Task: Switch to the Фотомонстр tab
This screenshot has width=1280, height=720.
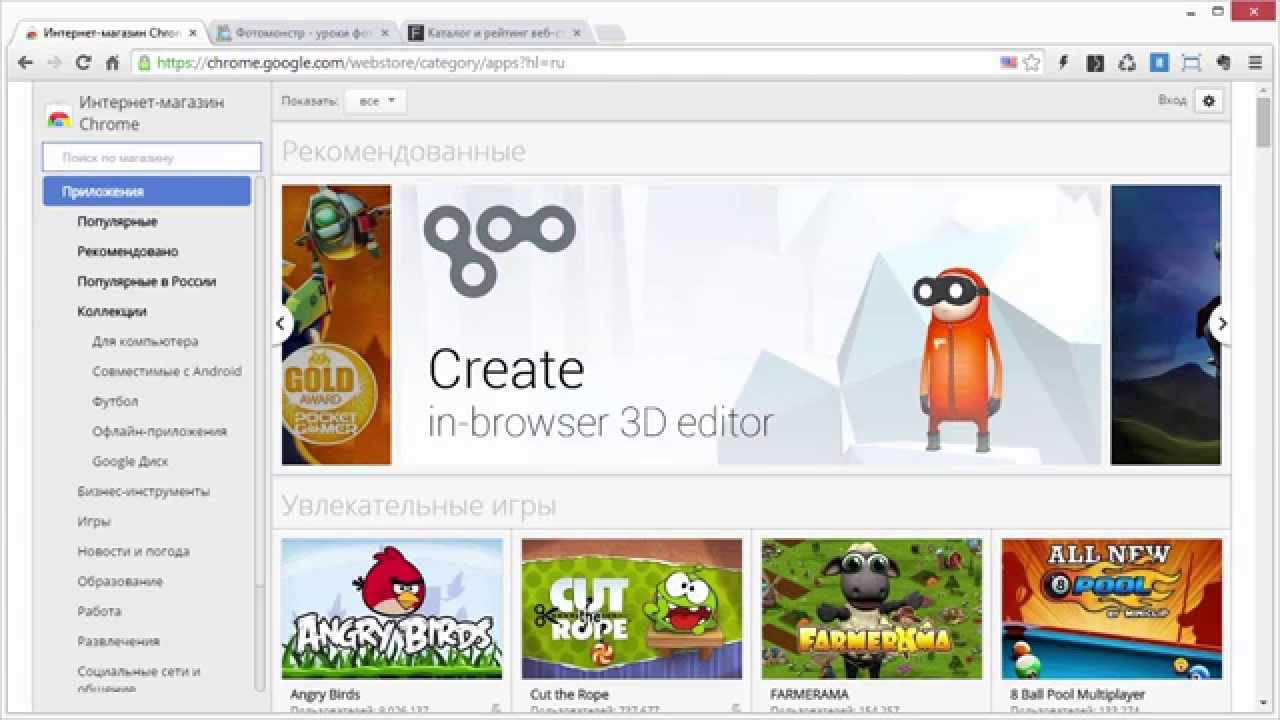Action: tap(304, 33)
